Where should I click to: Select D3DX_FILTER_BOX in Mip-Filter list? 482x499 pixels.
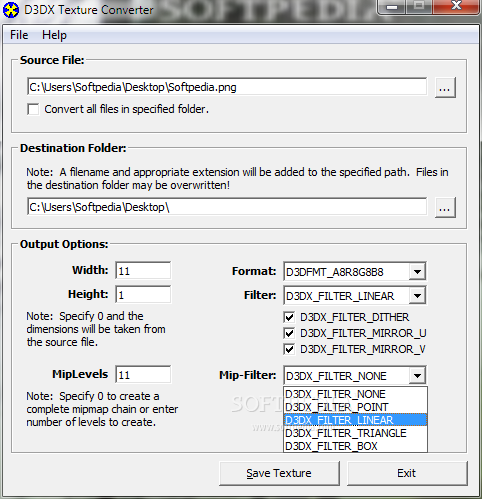355,446
